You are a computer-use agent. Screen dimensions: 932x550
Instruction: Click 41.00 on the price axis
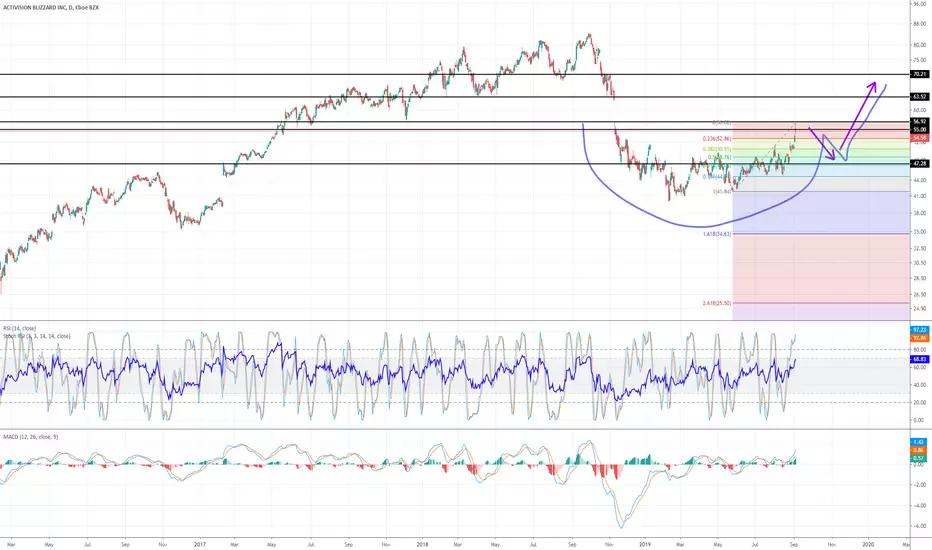point(920,196)
